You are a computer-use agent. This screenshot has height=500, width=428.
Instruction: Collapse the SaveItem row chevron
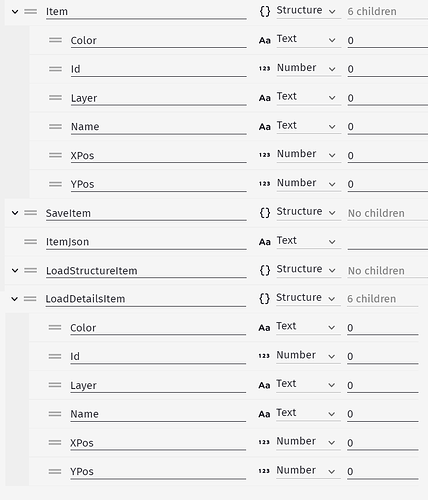point(15,213)
